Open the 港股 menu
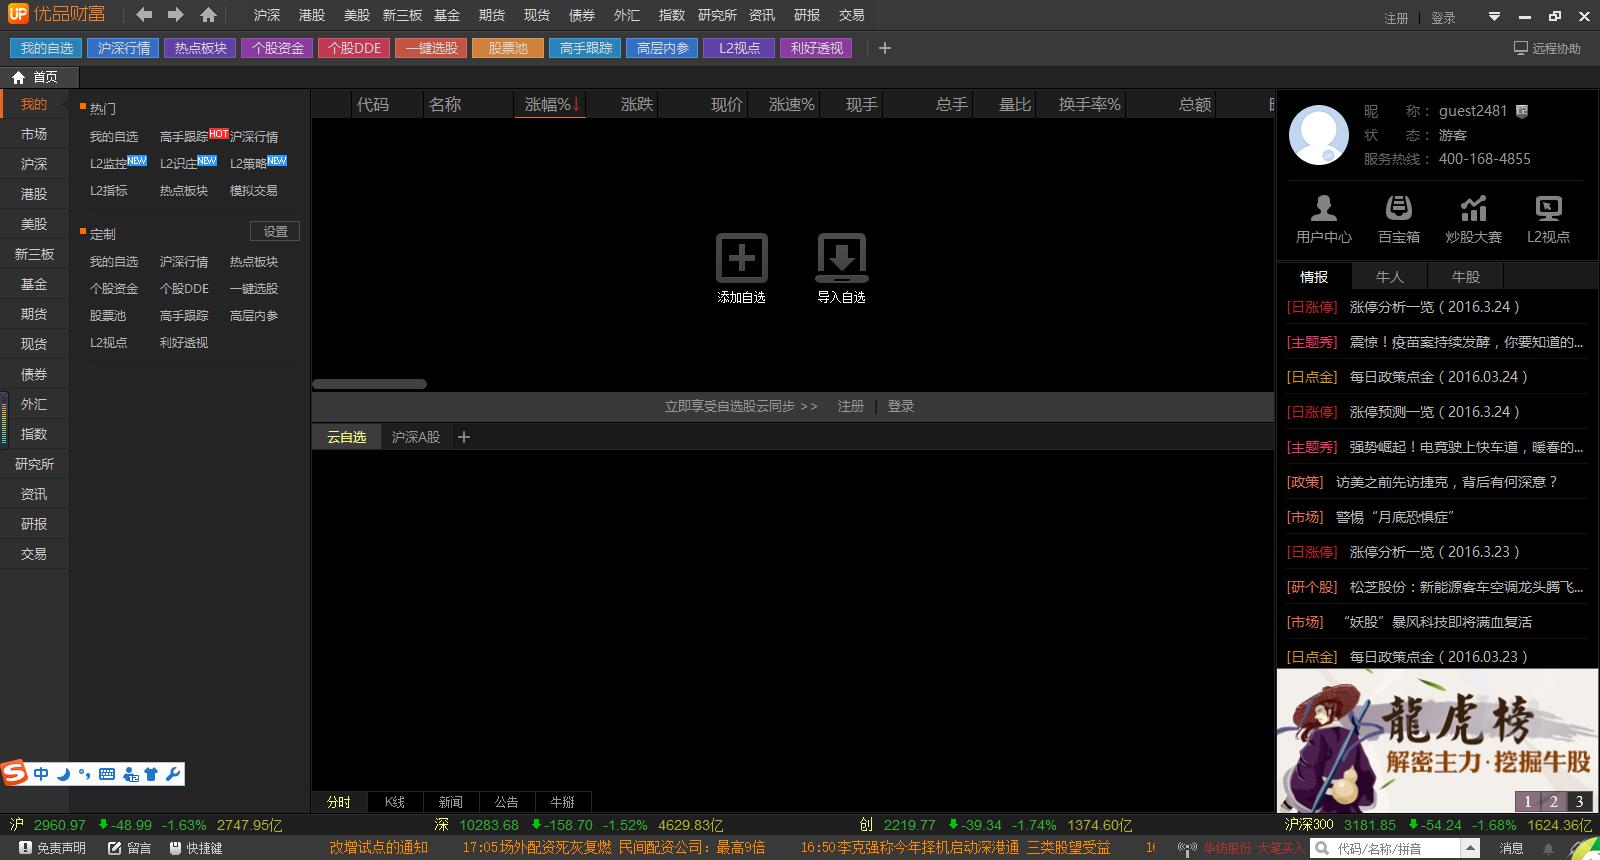1600x860 pixels. (312, 15)
